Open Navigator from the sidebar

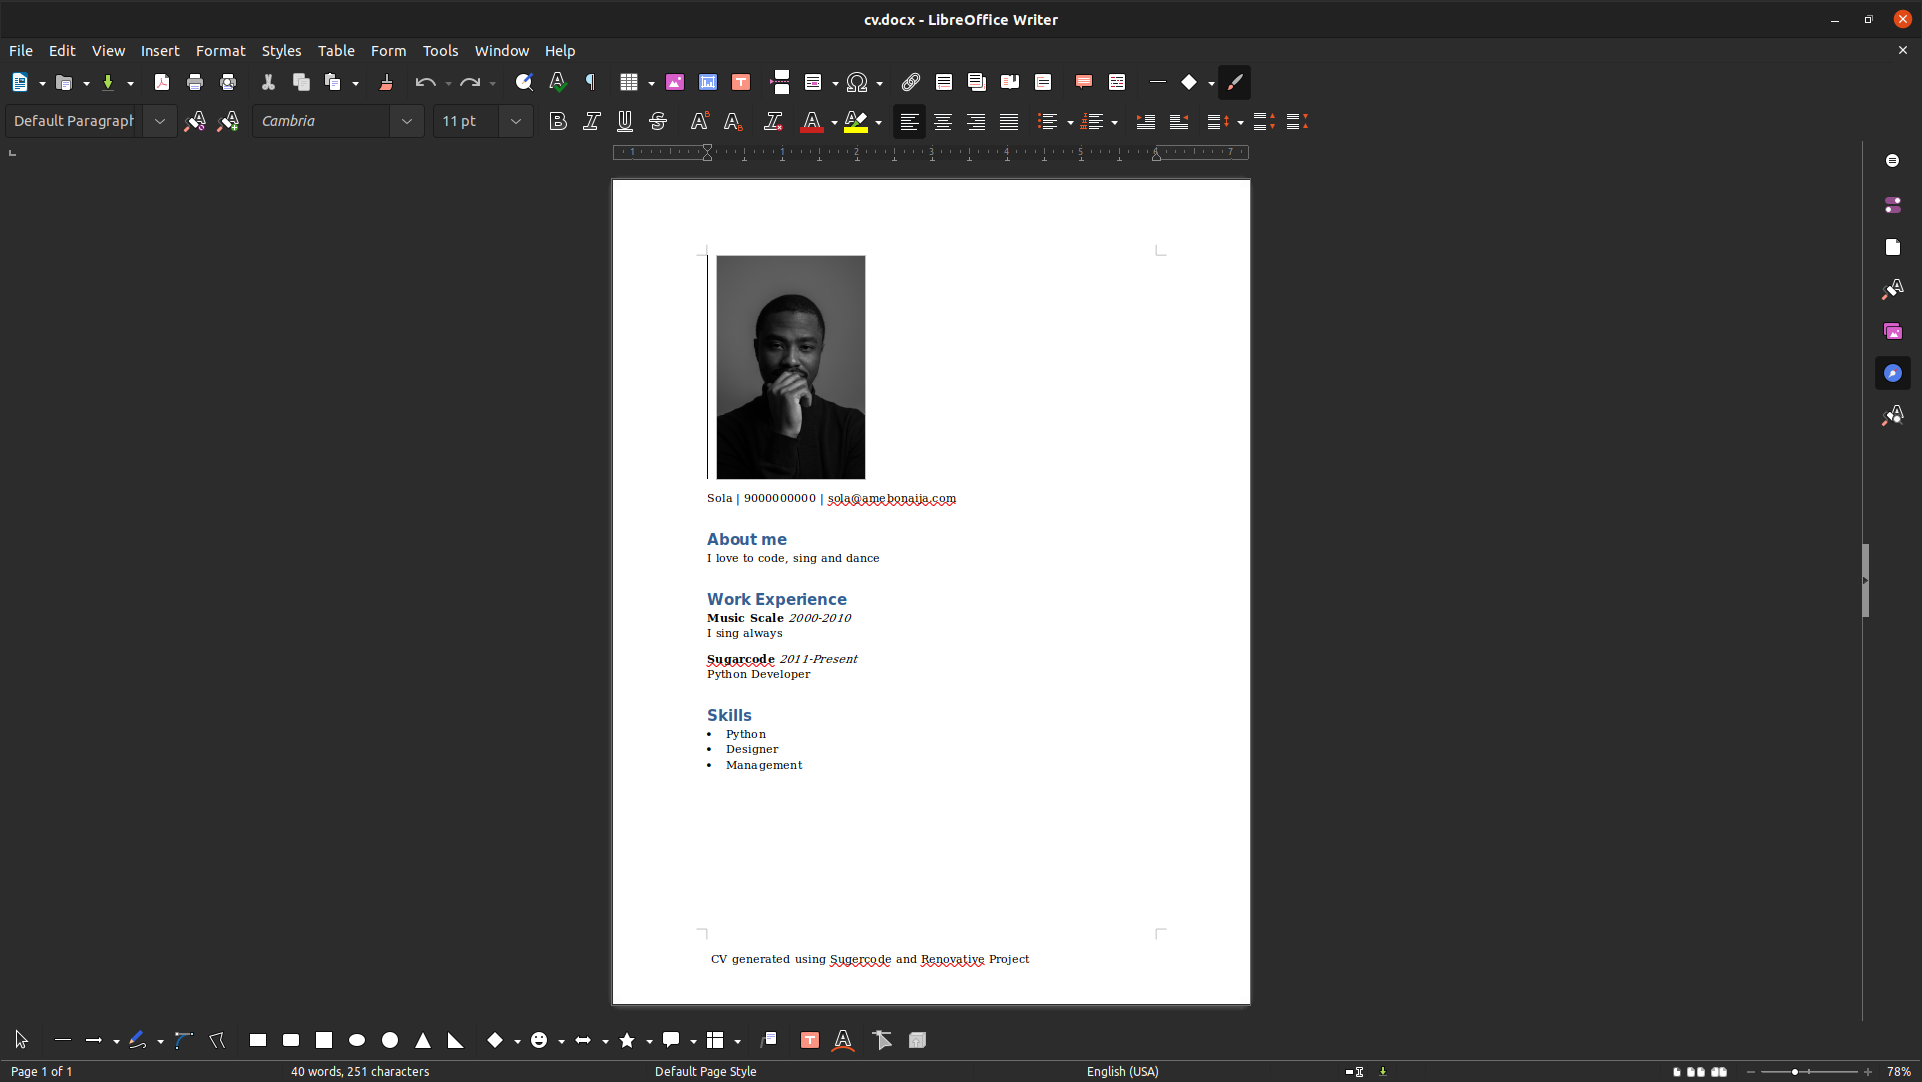coord(1892,373)
